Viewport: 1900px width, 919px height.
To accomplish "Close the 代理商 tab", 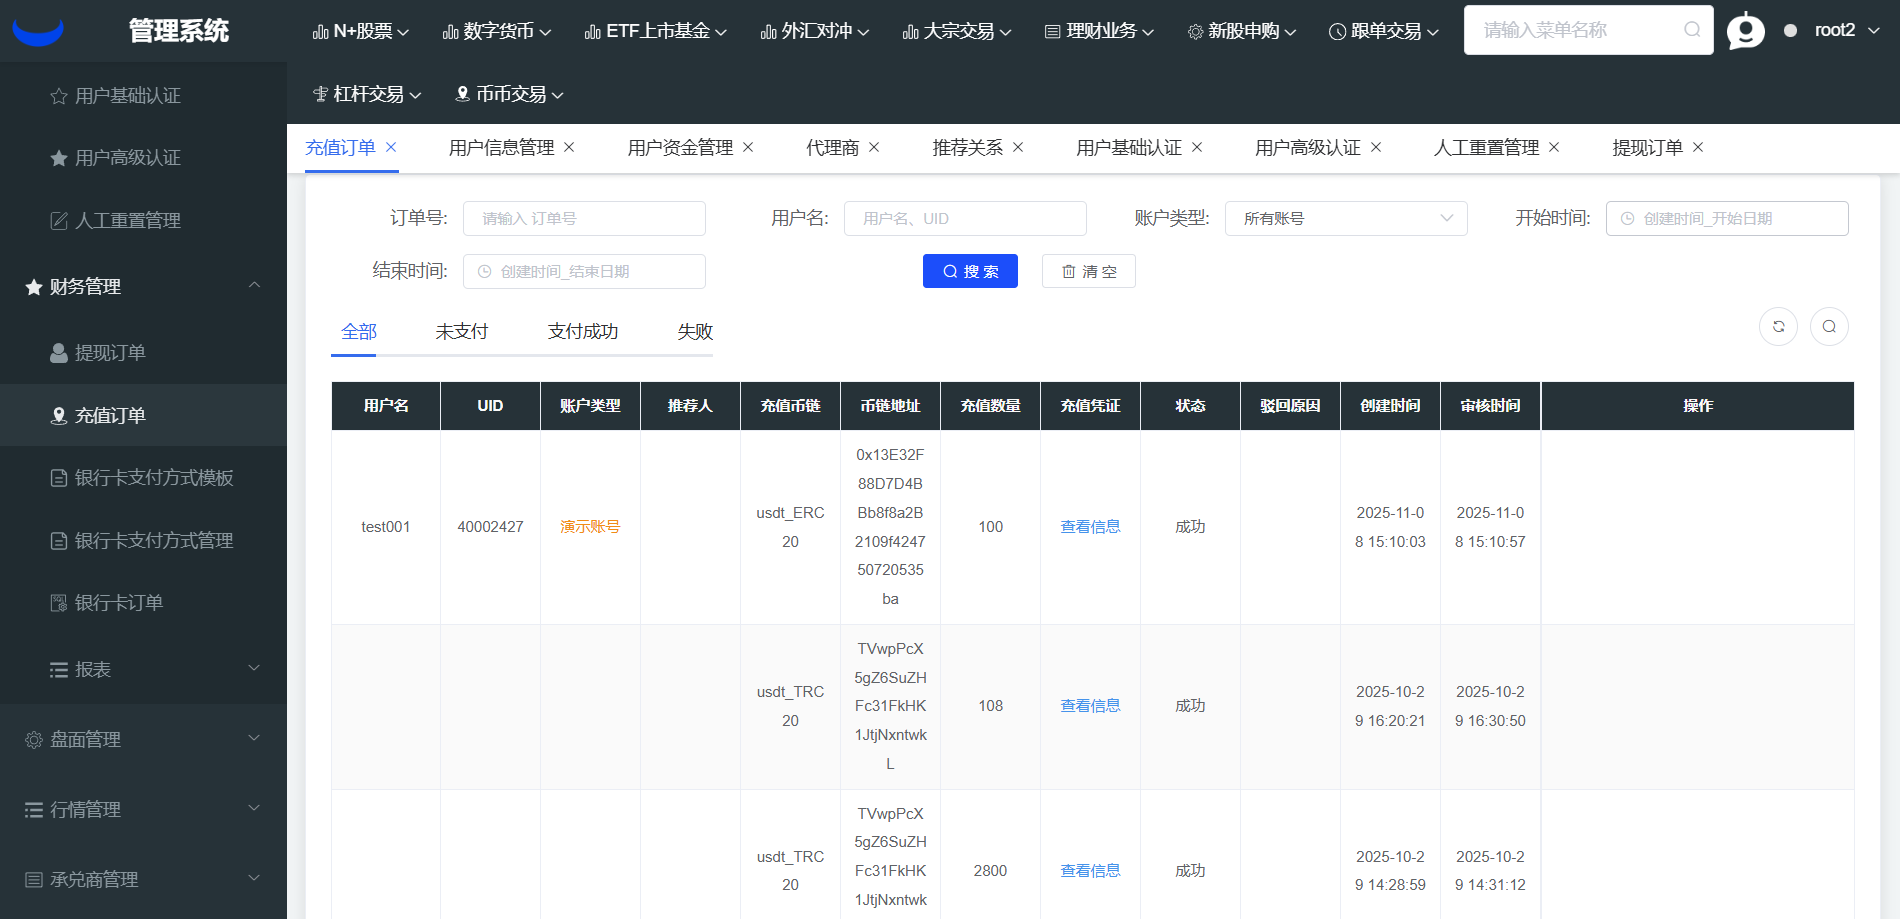I will tap(874, 148).
